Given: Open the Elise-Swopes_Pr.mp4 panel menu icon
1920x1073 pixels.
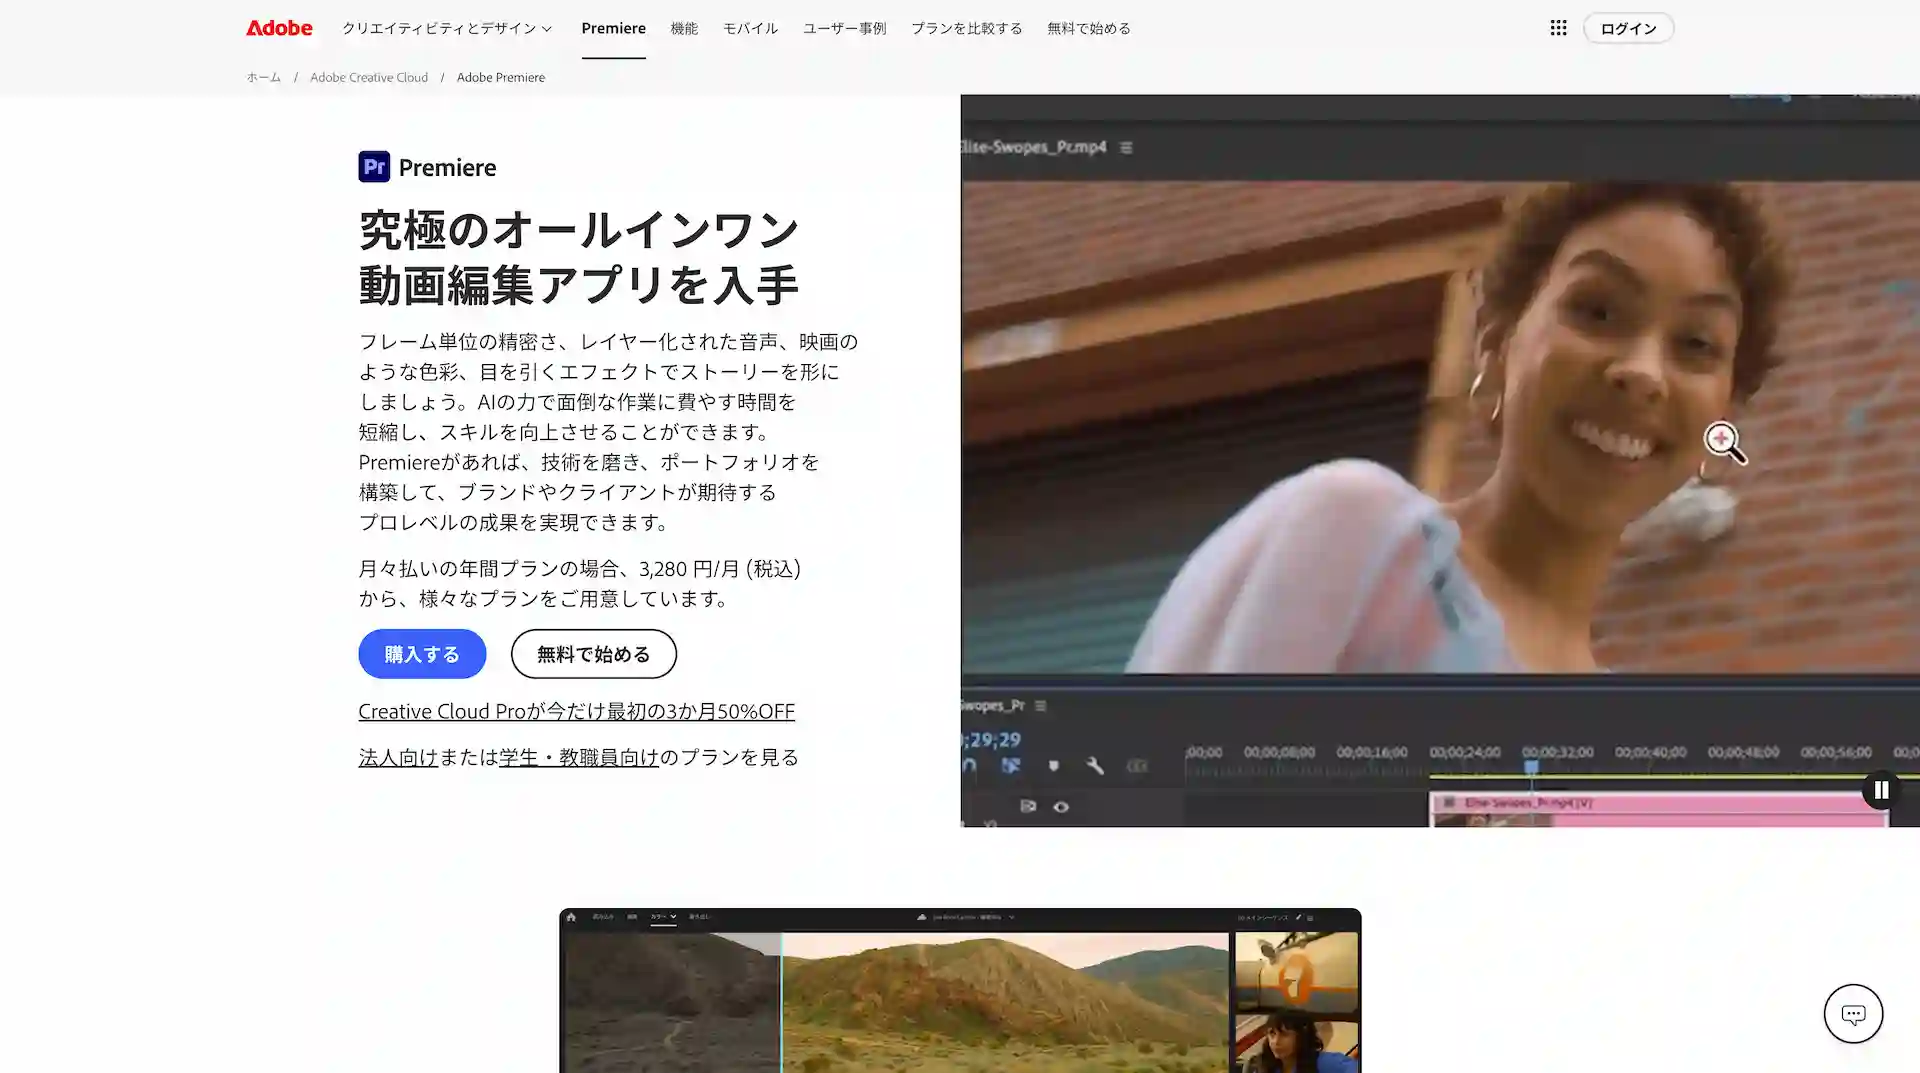Looking at the screenshot, I should (1126, 147).
